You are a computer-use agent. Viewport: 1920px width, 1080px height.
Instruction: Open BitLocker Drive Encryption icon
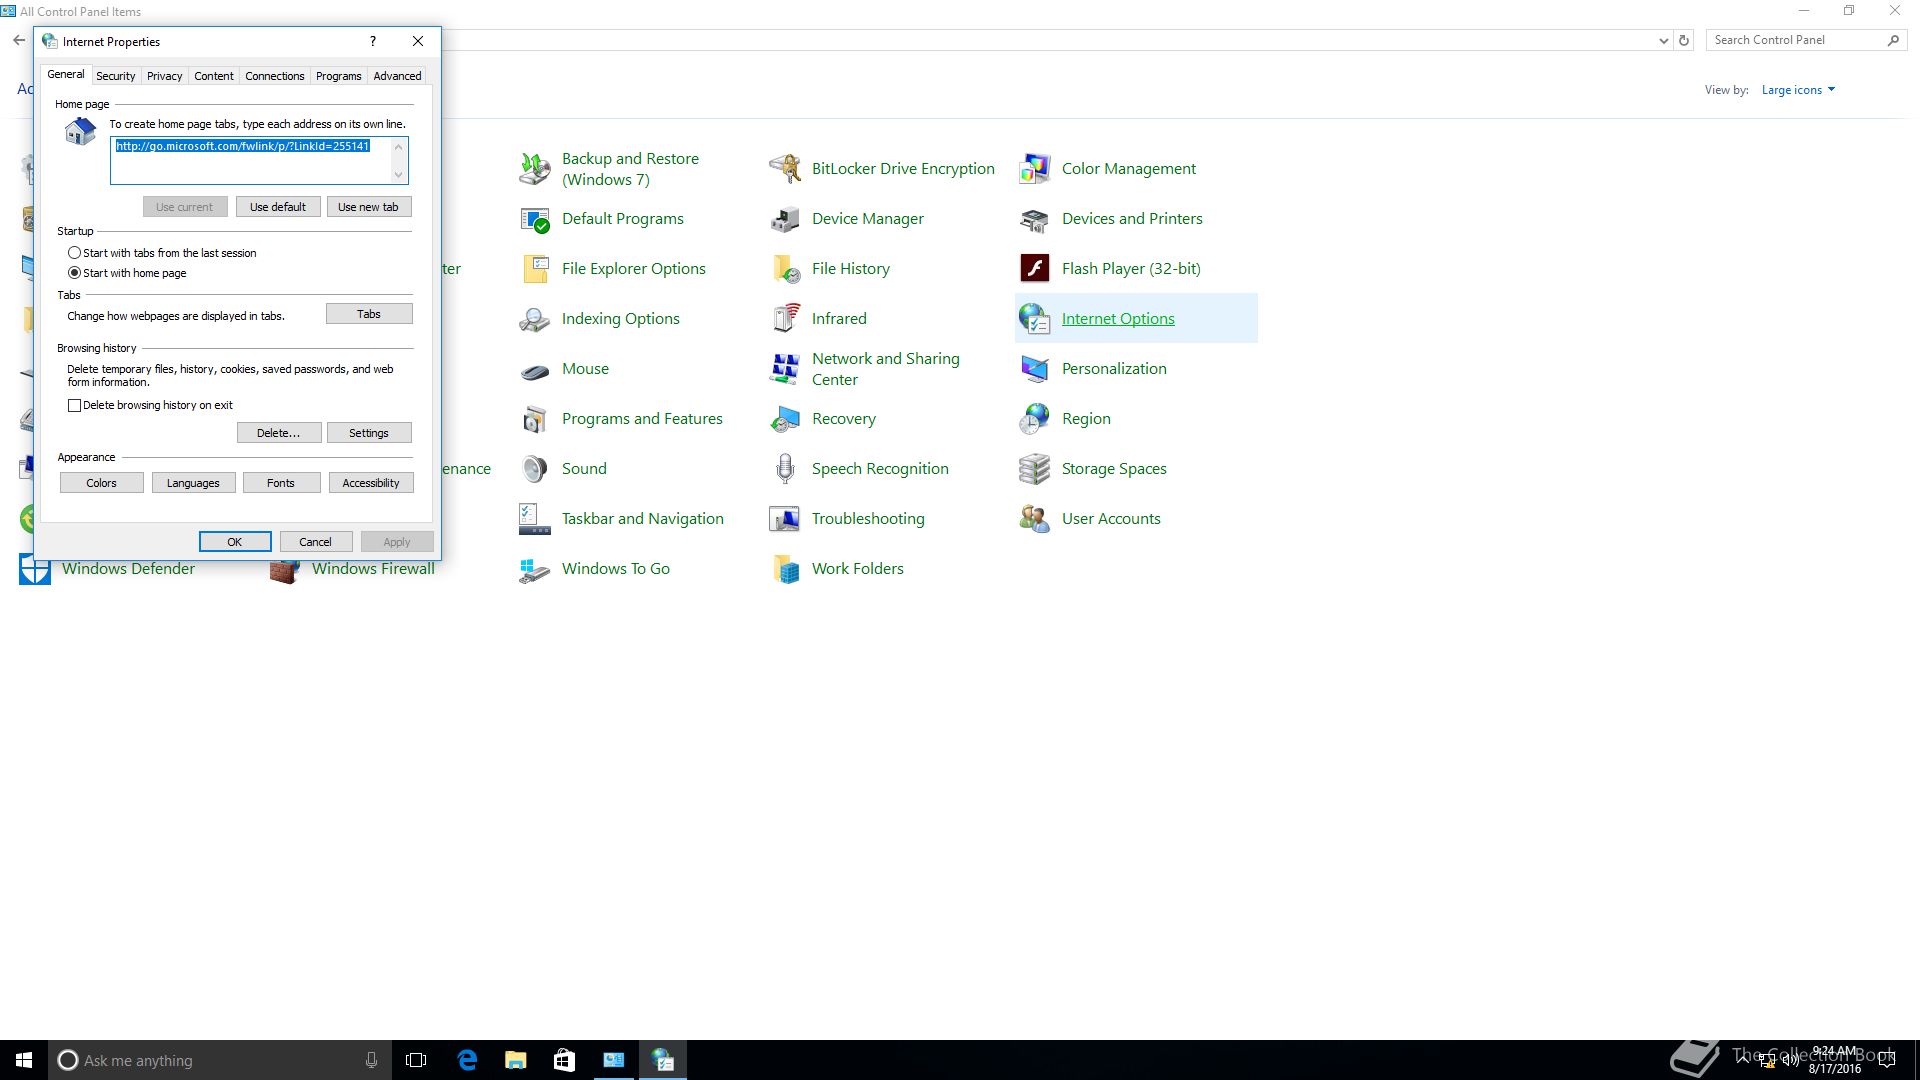(785, 169)
